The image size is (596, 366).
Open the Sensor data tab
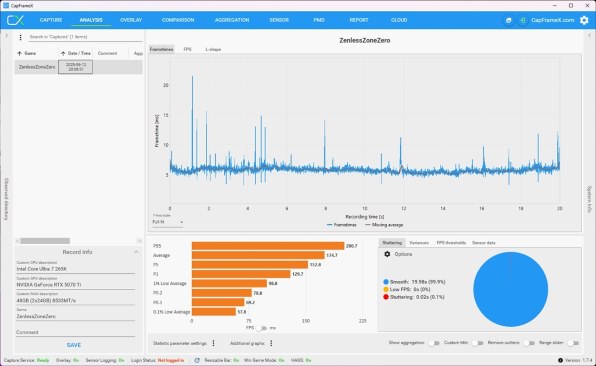tap(484, 242)
